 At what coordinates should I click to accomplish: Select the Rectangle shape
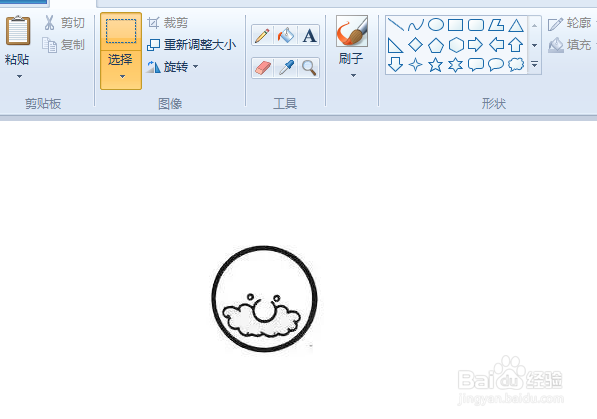click(x=455, y=25)
